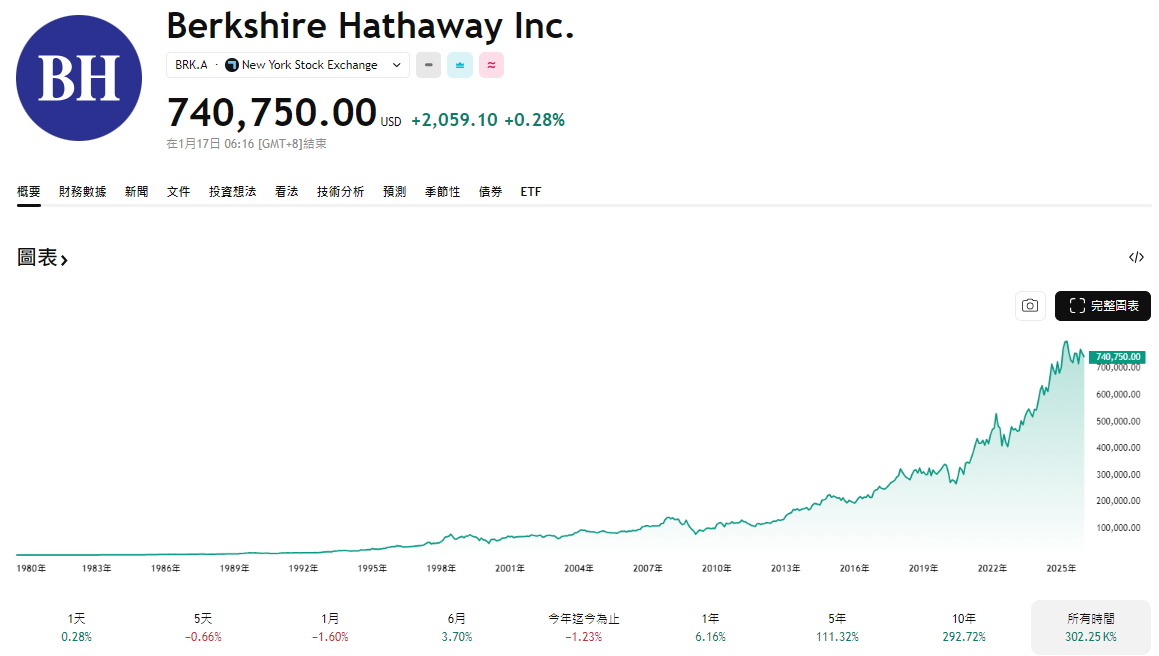Click the New York Stock Exchange logo

point(232,65)
